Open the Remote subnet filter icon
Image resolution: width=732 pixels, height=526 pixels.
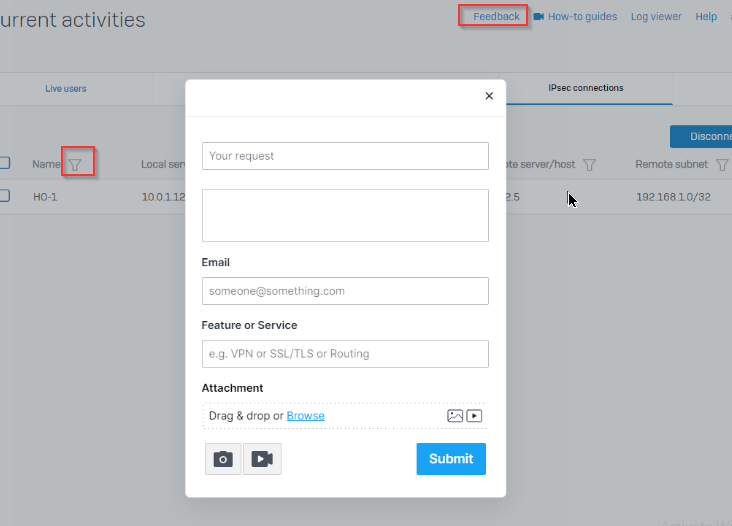click(x=722, y=165)
